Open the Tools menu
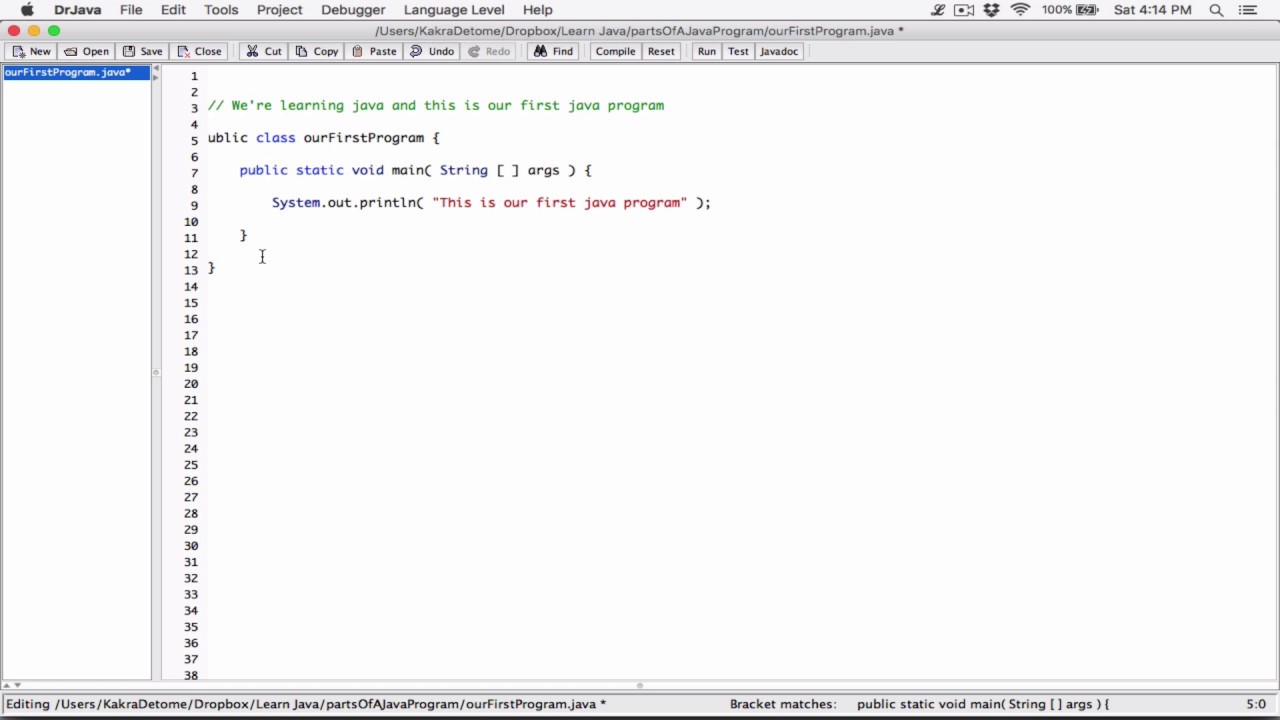Viewport: 1280px width, 720px height. pyautogui.click(x=221, y=10)
